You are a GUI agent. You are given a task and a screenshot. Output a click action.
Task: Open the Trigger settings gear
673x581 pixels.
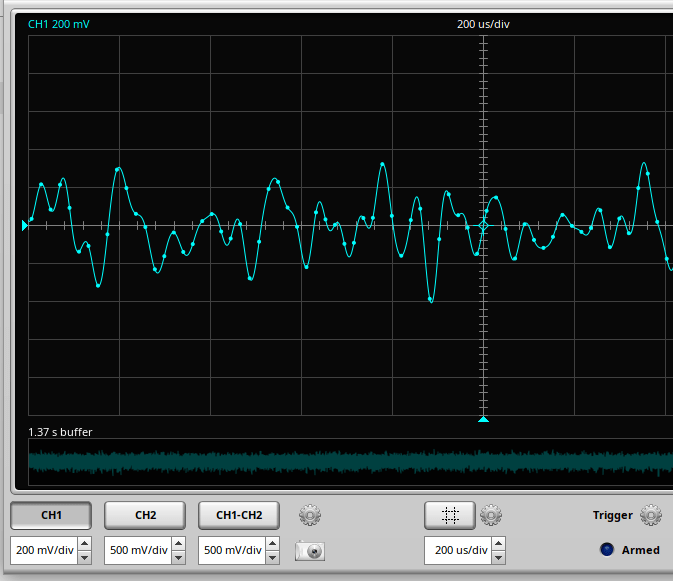click(x=651, y=515)
